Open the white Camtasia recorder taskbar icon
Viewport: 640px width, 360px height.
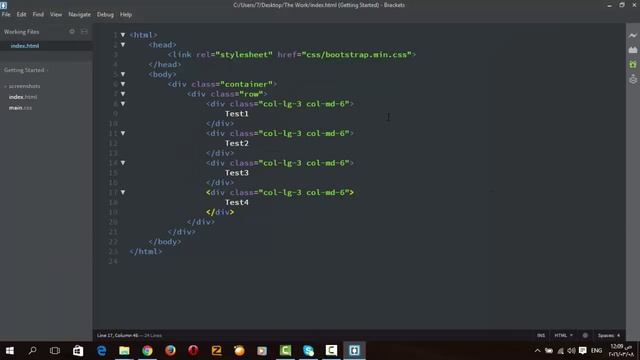[331, 351]
